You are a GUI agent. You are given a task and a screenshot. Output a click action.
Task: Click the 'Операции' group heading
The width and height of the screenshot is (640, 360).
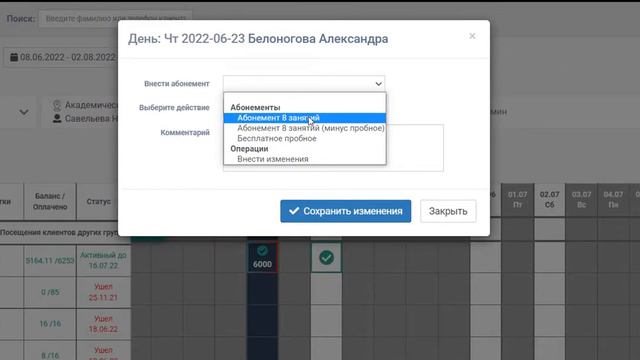249,149
